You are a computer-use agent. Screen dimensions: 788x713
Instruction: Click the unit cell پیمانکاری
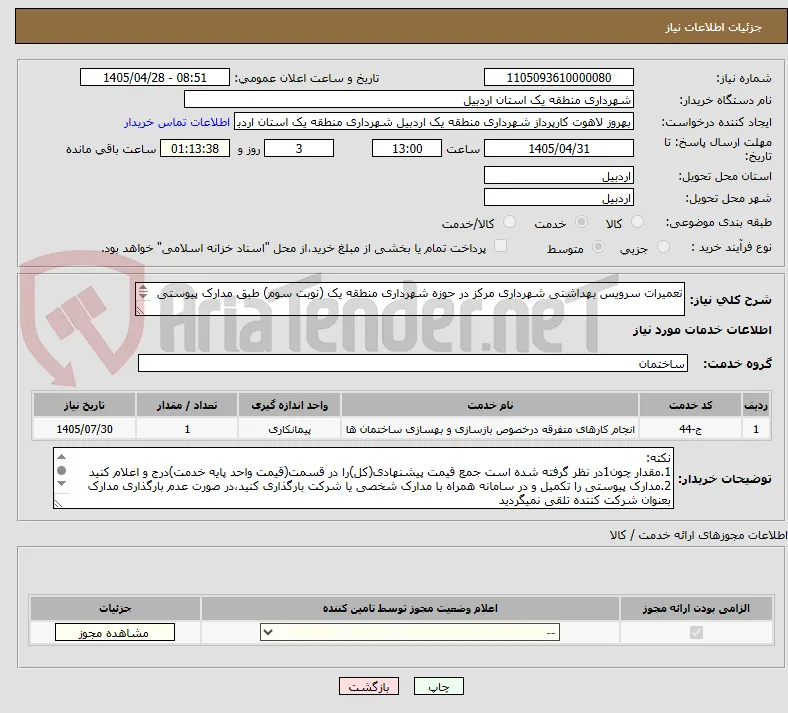click(x=289, y=429)
